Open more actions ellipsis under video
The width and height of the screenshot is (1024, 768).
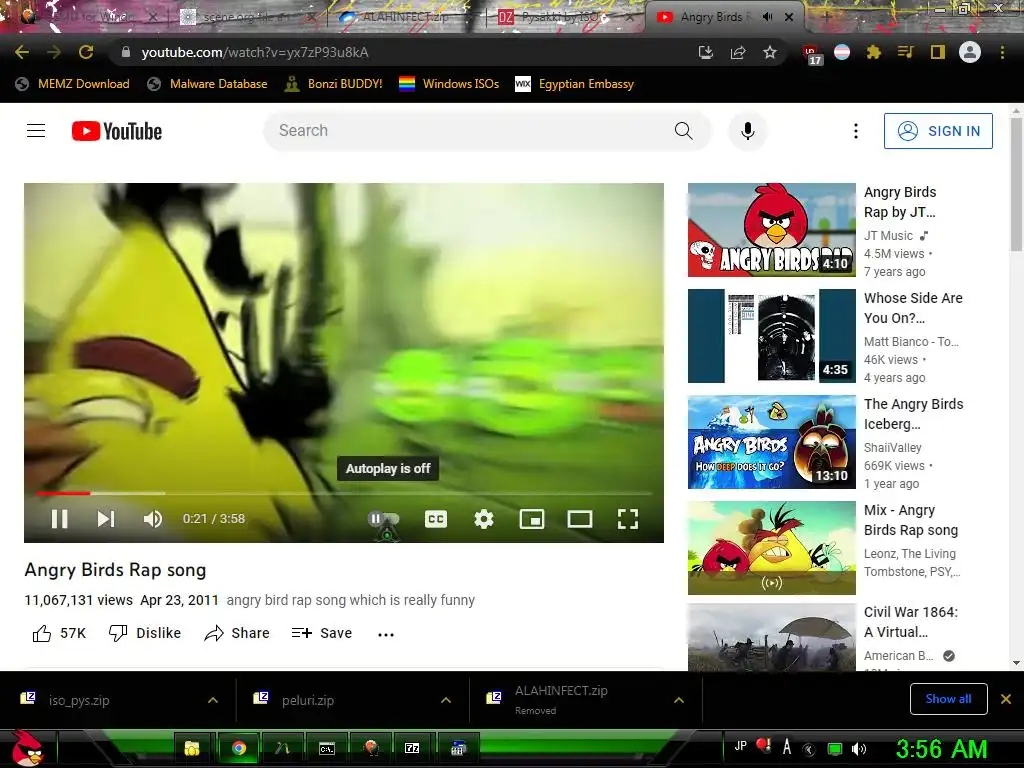pyautogui.click(x=386, y=634)
